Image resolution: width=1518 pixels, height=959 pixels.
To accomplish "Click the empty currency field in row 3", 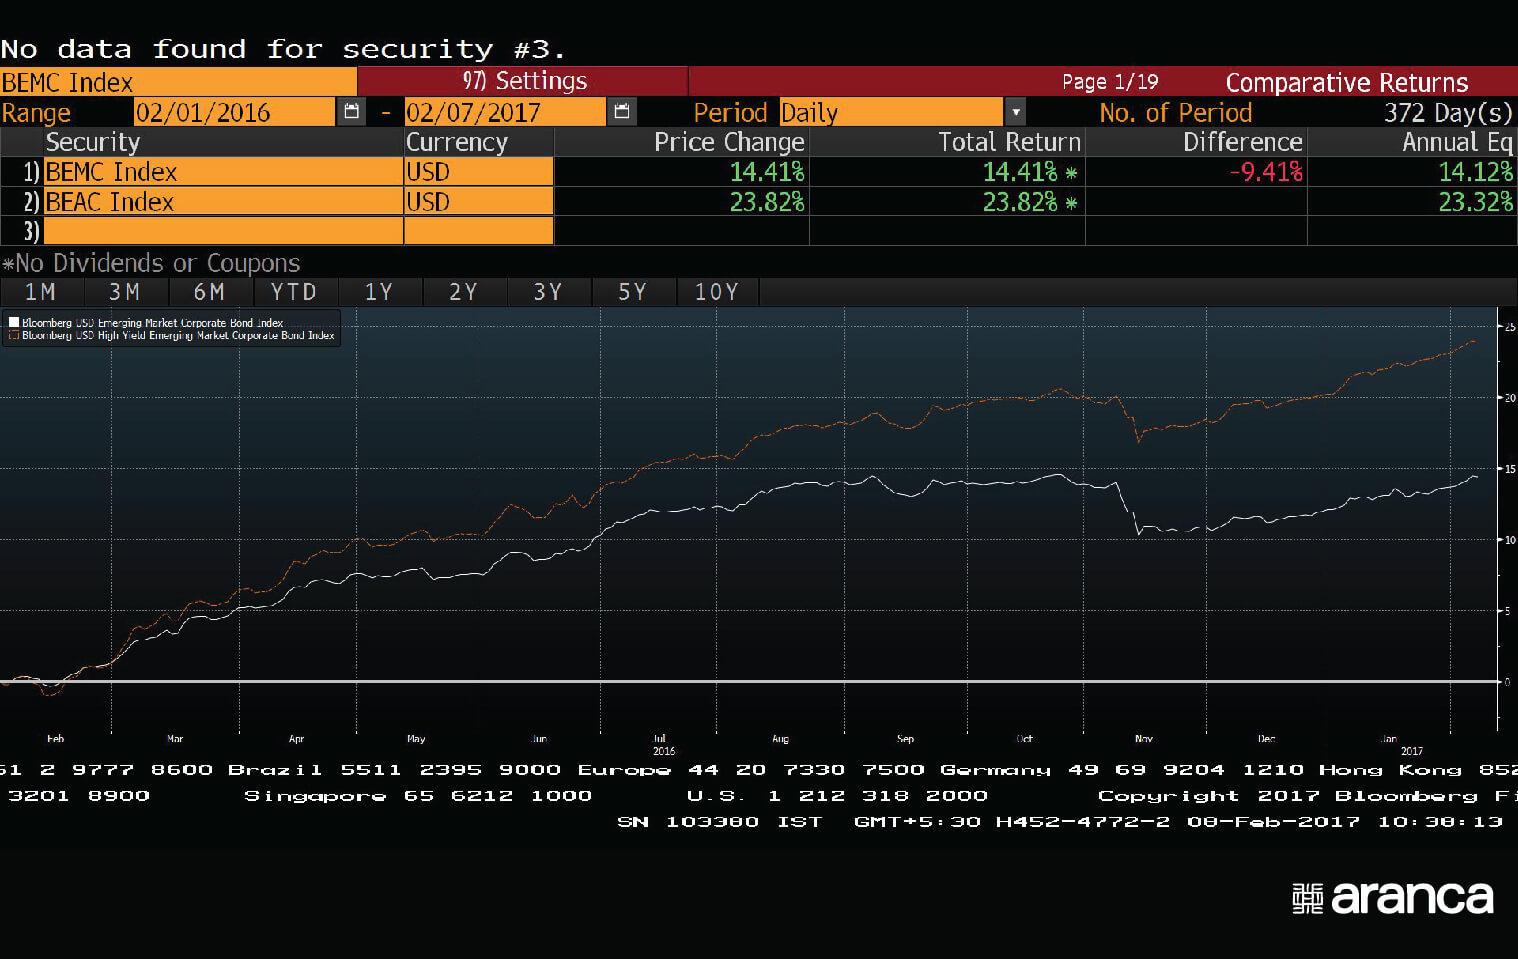I will (479, 231).
